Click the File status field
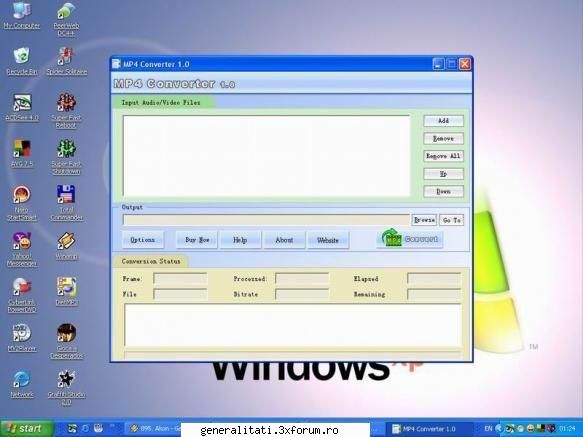This screenshot has width=583, height=437. (x=180, y=294)
